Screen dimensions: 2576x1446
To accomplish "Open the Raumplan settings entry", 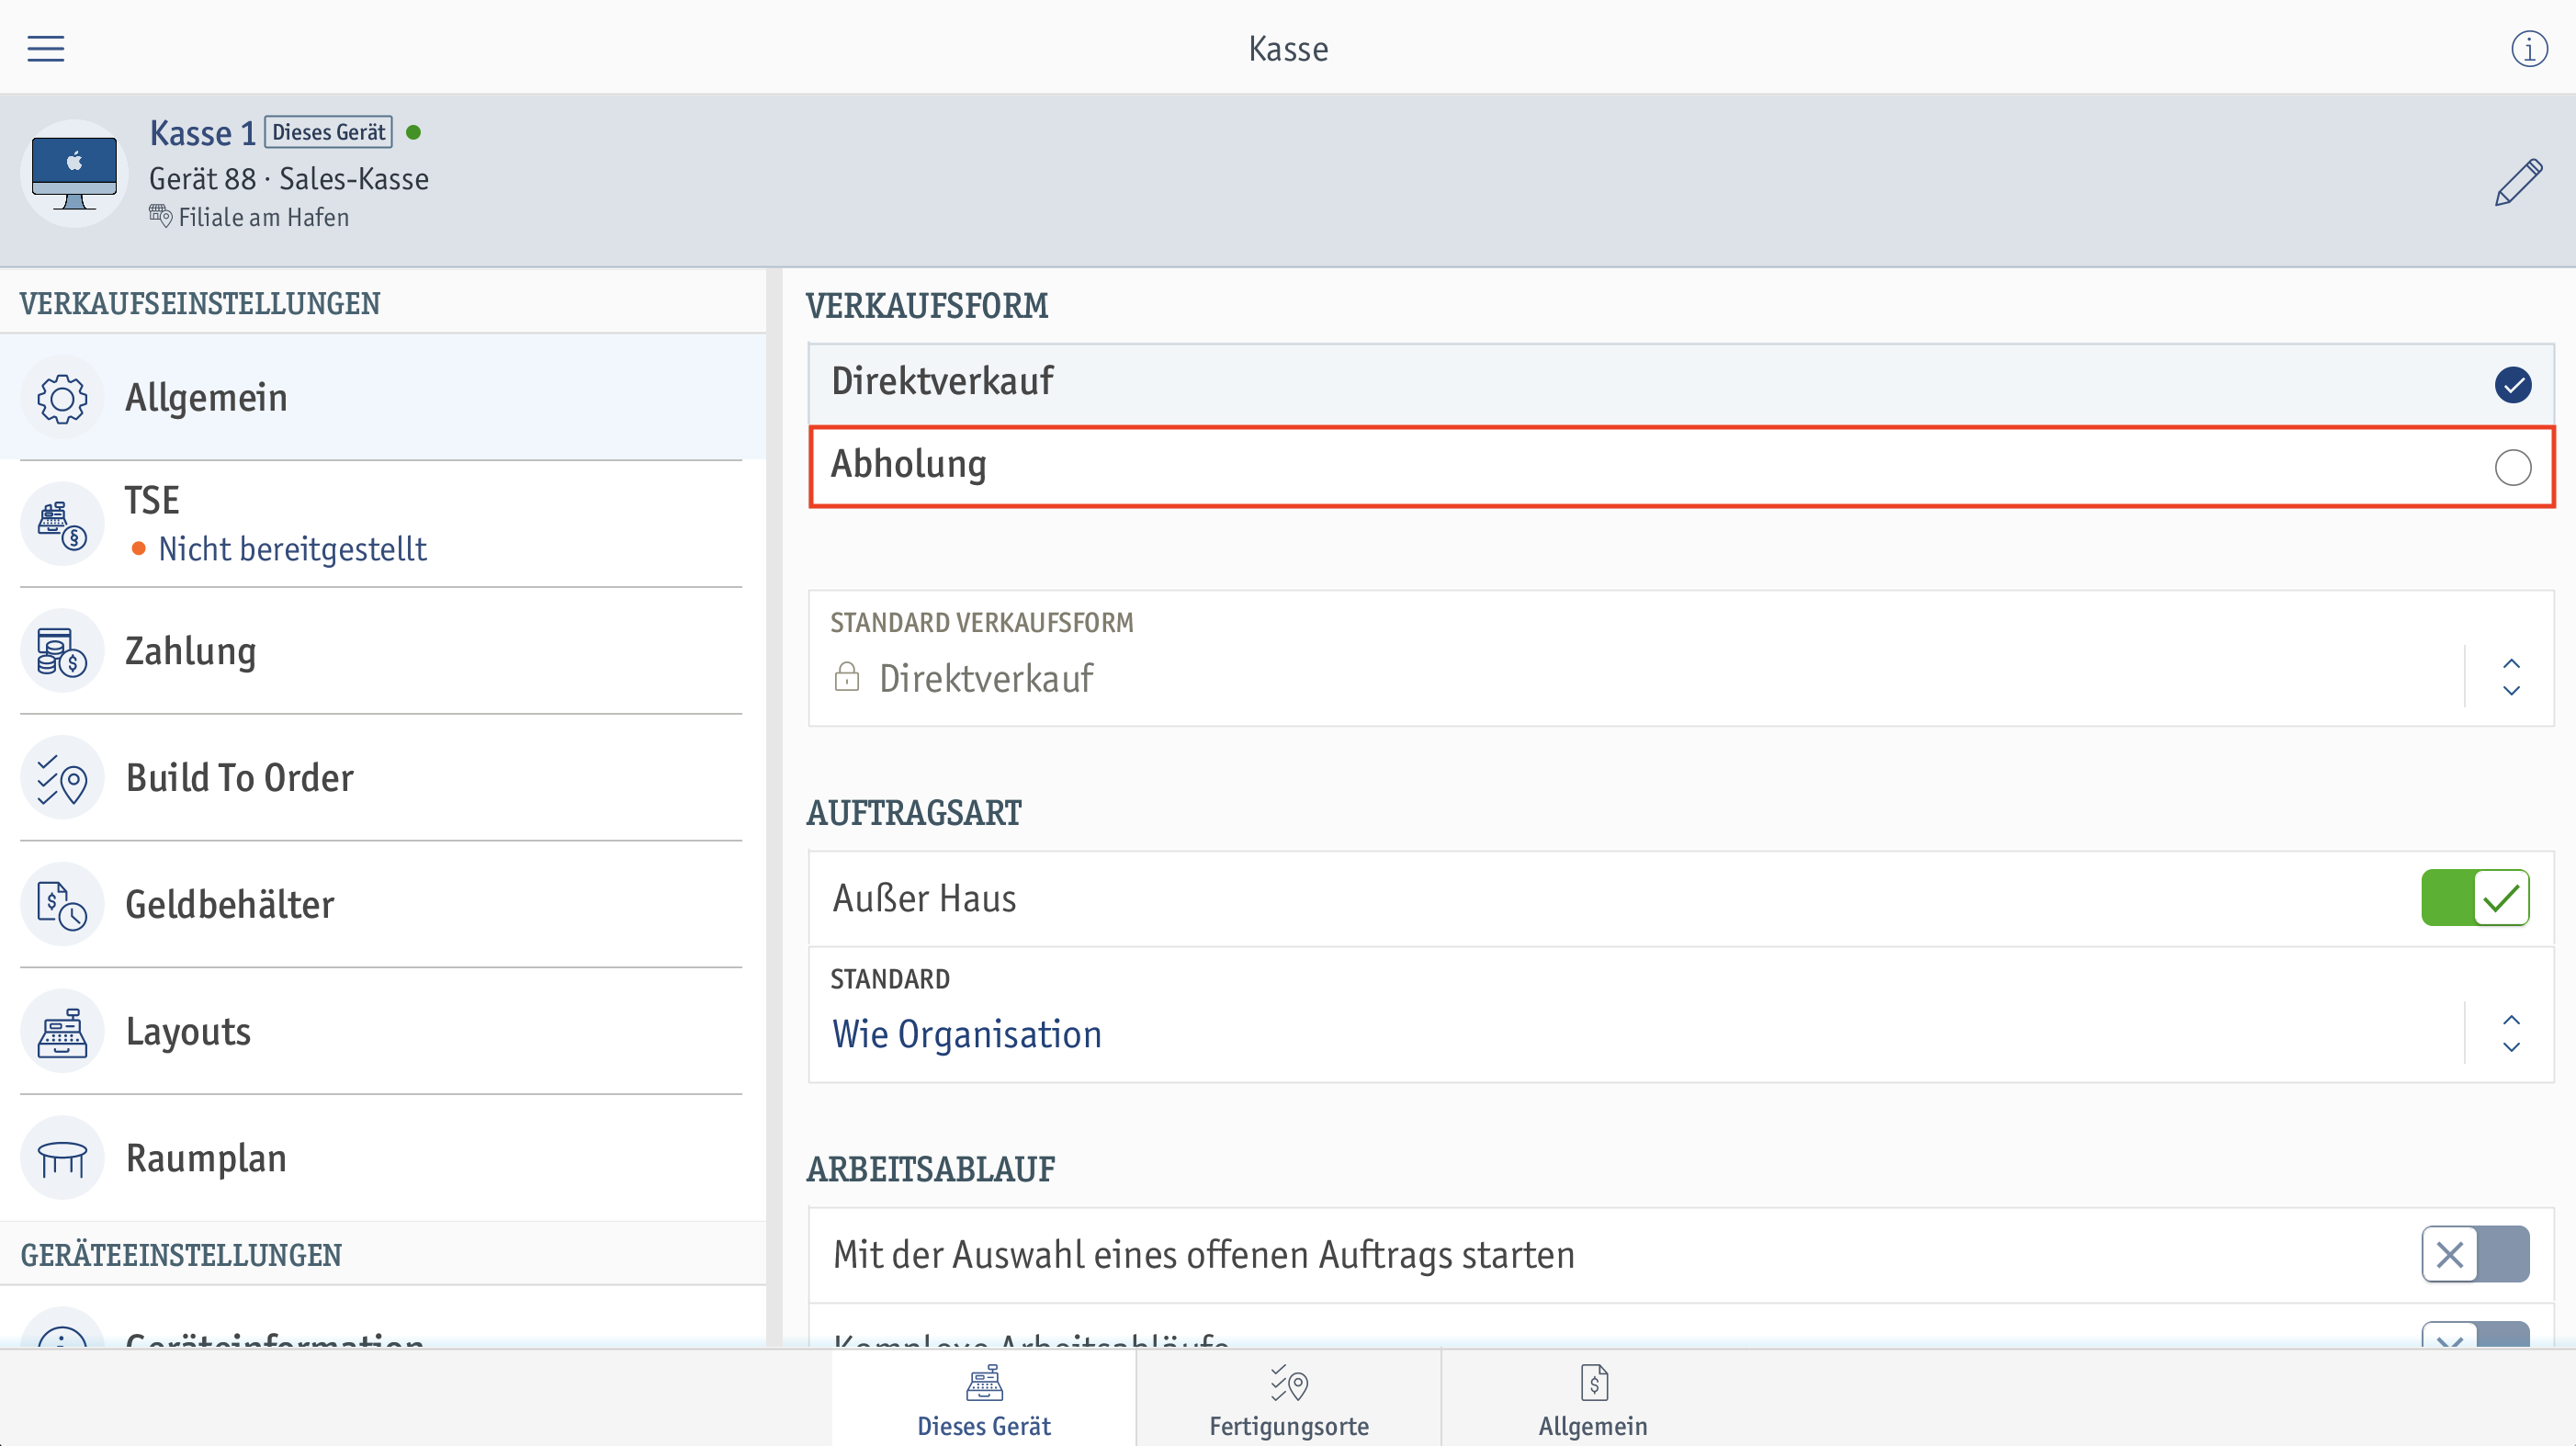I will tap(383, 1158).
